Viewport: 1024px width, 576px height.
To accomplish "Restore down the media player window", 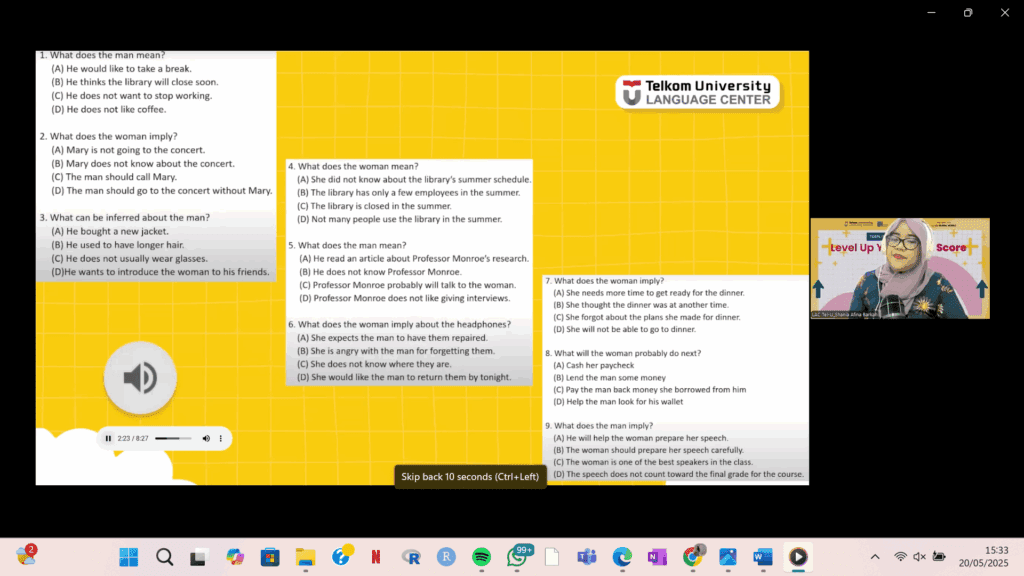I will click(967, 12).
